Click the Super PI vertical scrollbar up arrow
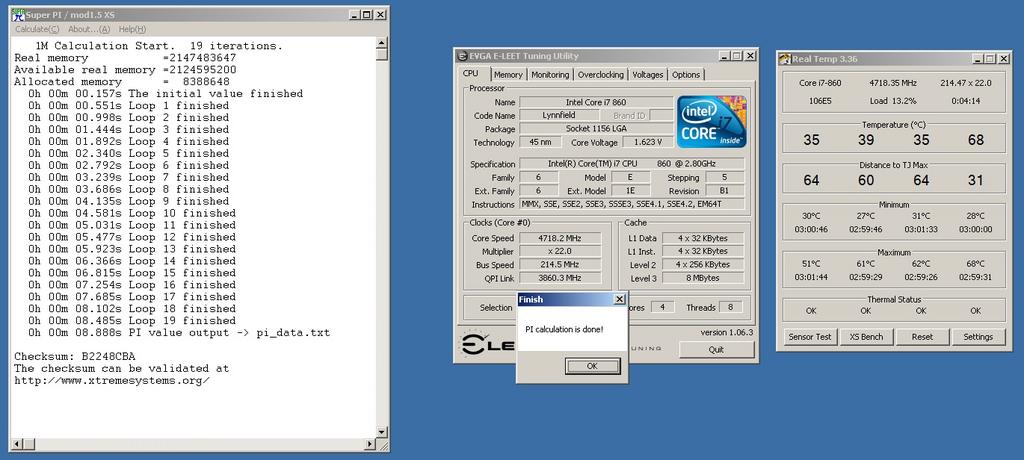 coord(382,43)
